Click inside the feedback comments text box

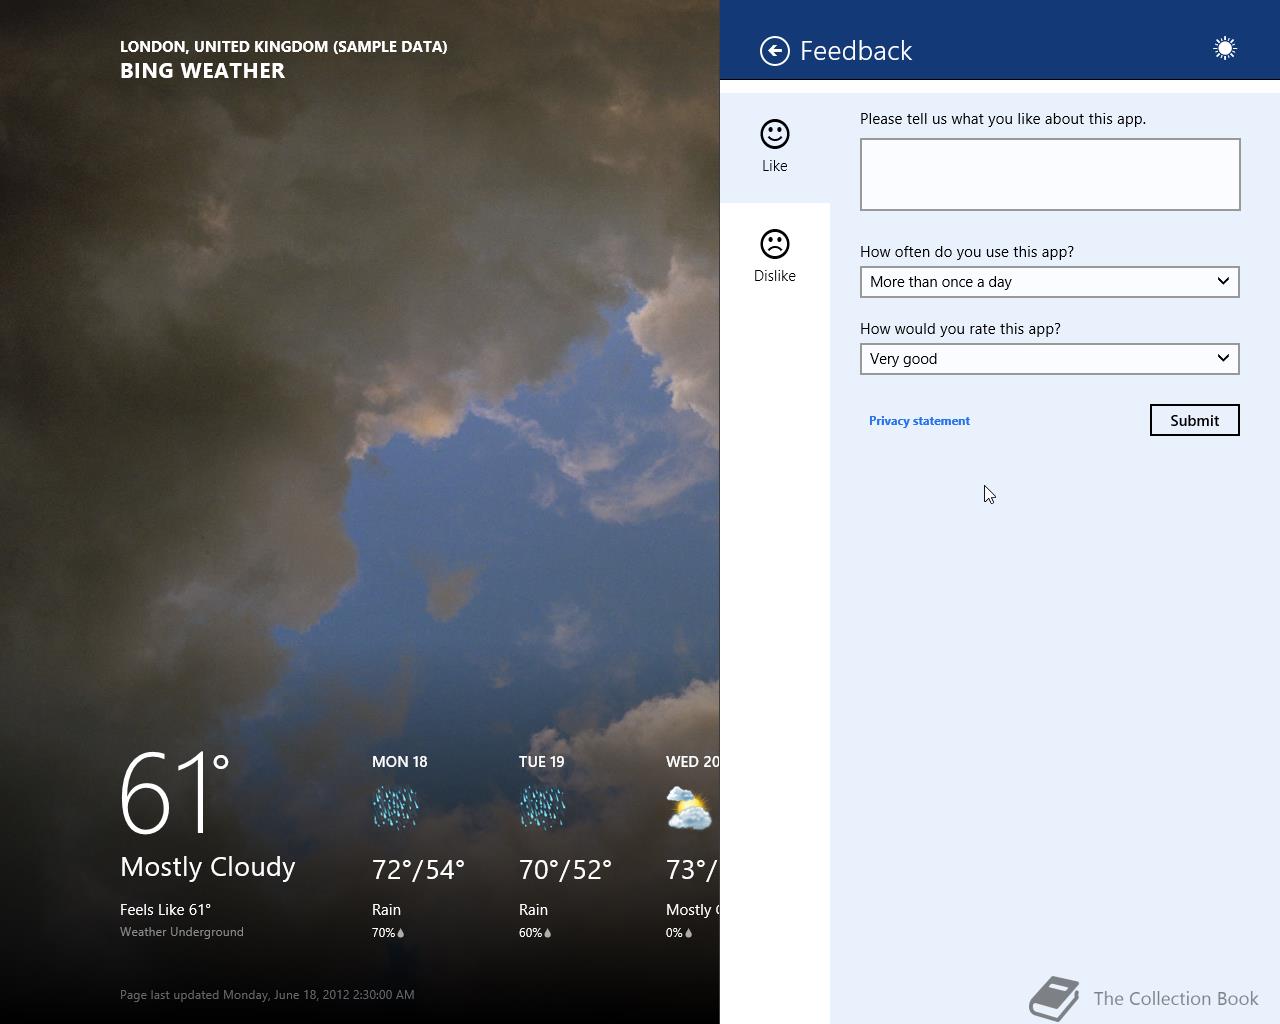click(1050, 175)
